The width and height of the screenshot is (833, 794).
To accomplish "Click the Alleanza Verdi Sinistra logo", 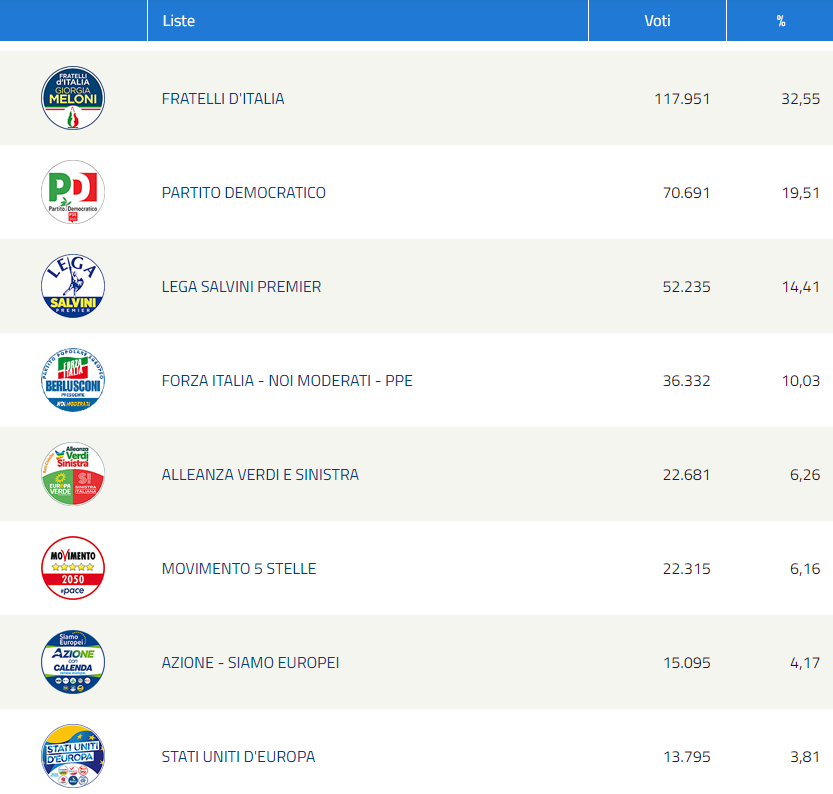I will pyautogui.click(x=73, y=475).
